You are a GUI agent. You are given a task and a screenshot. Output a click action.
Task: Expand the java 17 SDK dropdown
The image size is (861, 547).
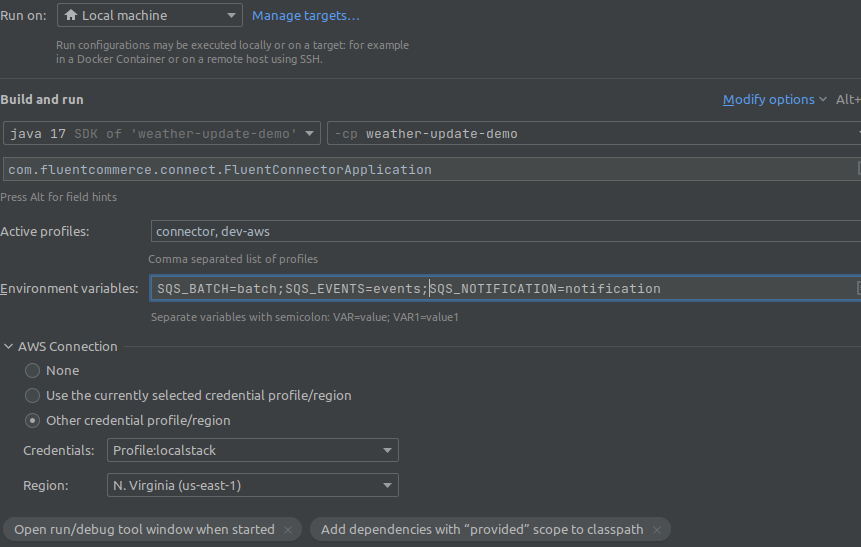pyautogui.click(x=162, y=134)
